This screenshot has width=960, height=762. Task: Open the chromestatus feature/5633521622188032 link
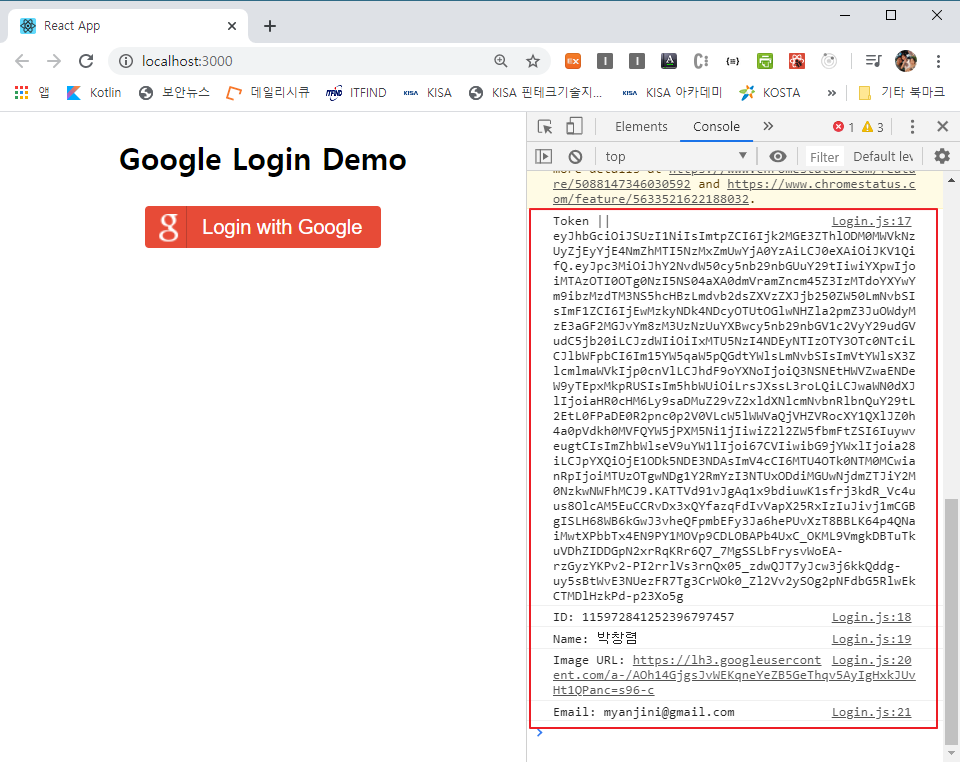click(734, 192)
